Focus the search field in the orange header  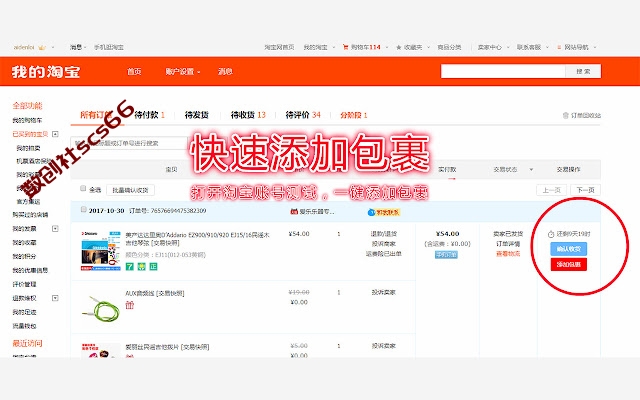[503, 71]
